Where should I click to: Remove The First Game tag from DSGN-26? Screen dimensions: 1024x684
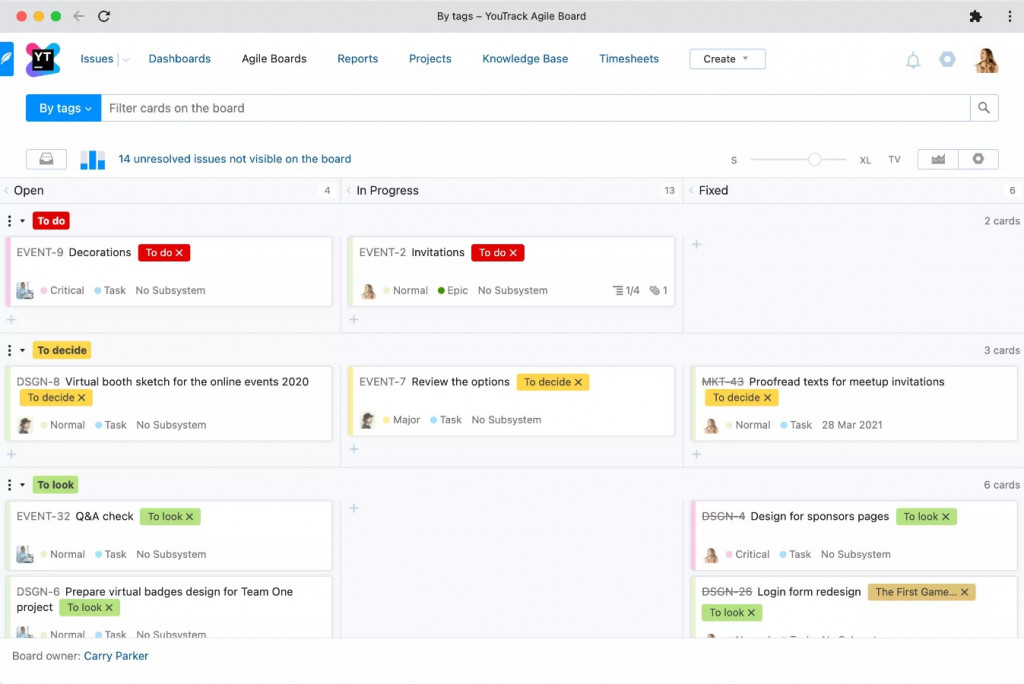point(965,592)
